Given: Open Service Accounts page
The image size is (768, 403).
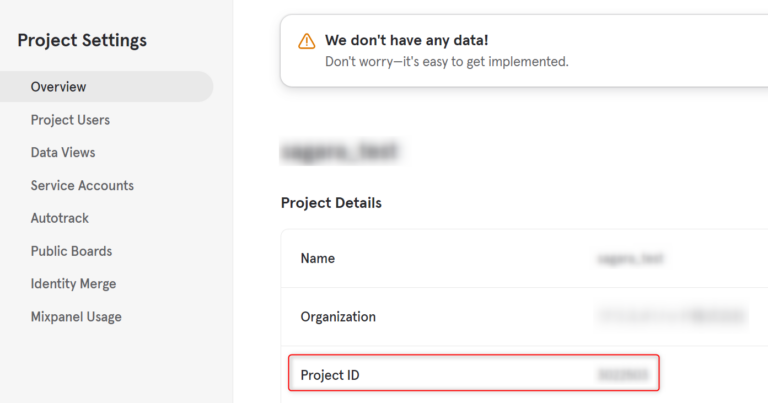Looking at the screenshot, I should (x=82, y=186).
